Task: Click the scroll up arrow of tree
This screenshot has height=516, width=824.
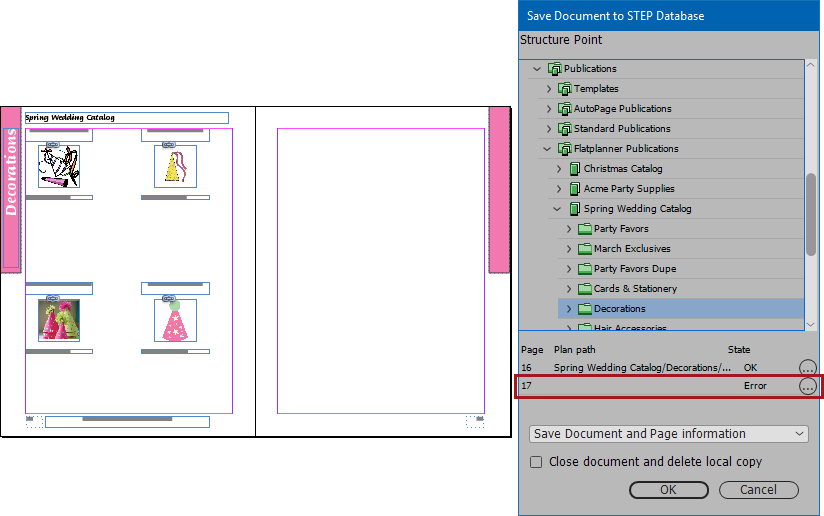Action: 811,65
